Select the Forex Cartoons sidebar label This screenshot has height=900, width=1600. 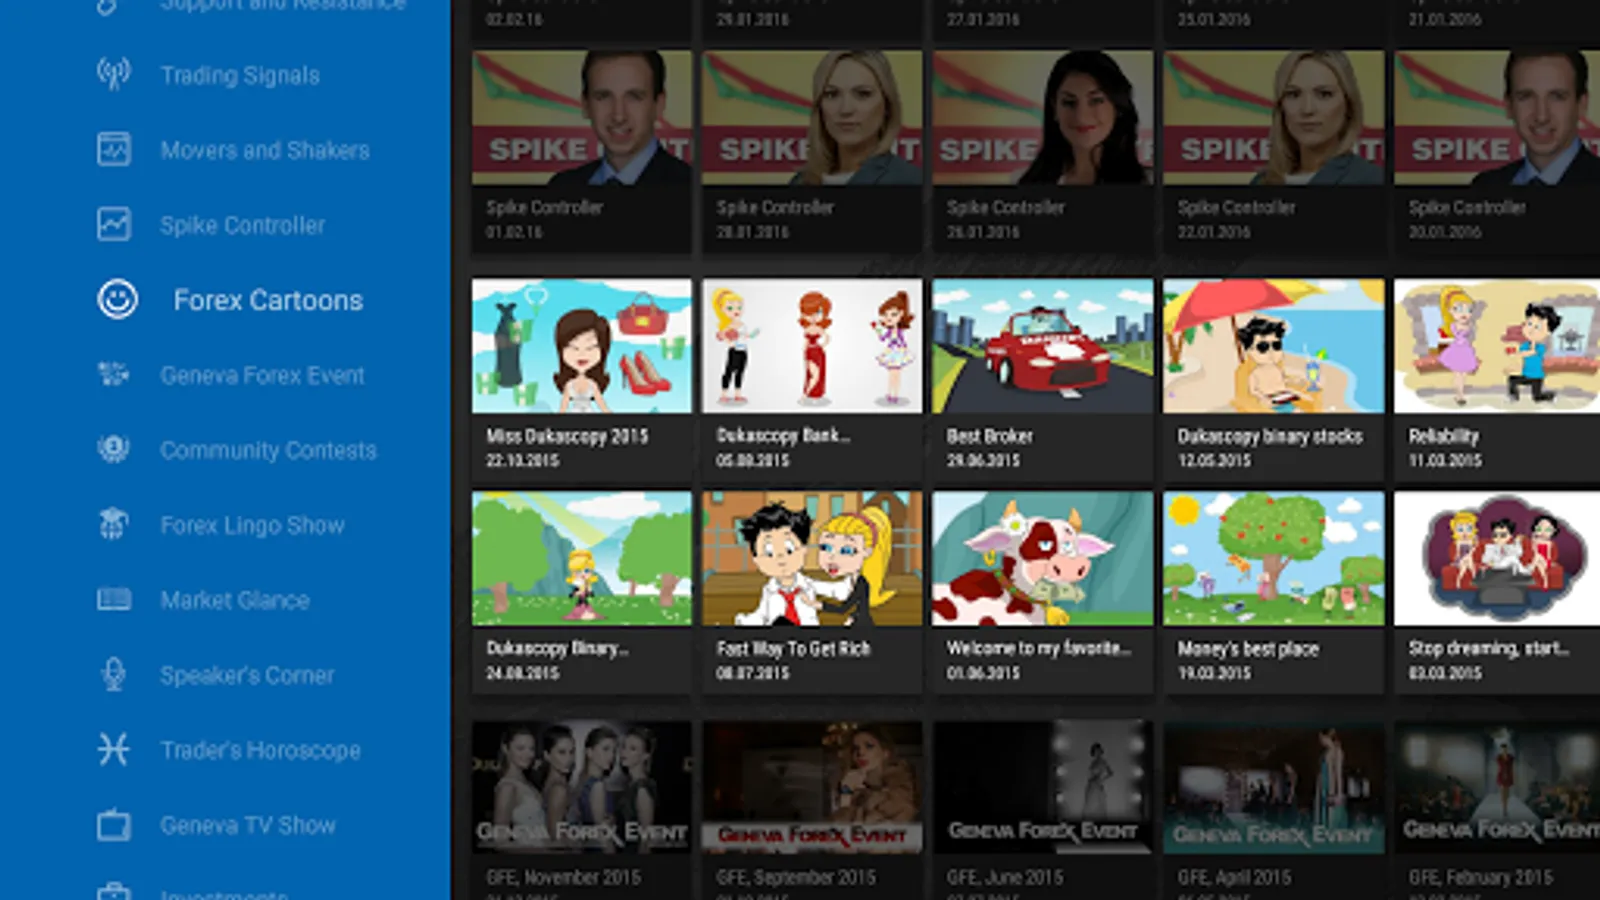(x=268, y=300)
